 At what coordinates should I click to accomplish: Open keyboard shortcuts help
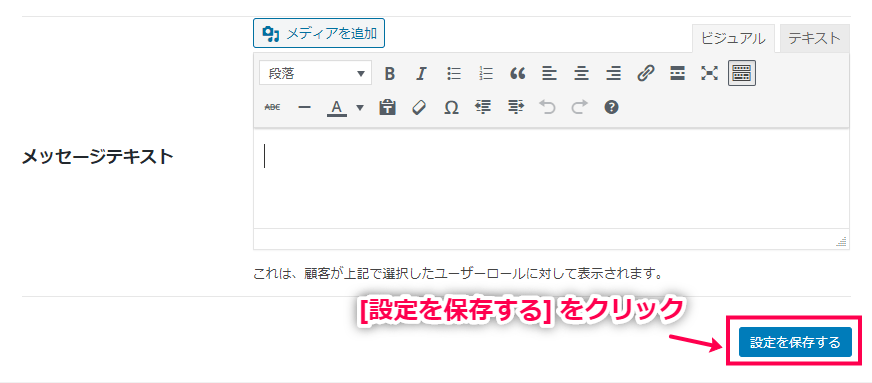[612, 107]
